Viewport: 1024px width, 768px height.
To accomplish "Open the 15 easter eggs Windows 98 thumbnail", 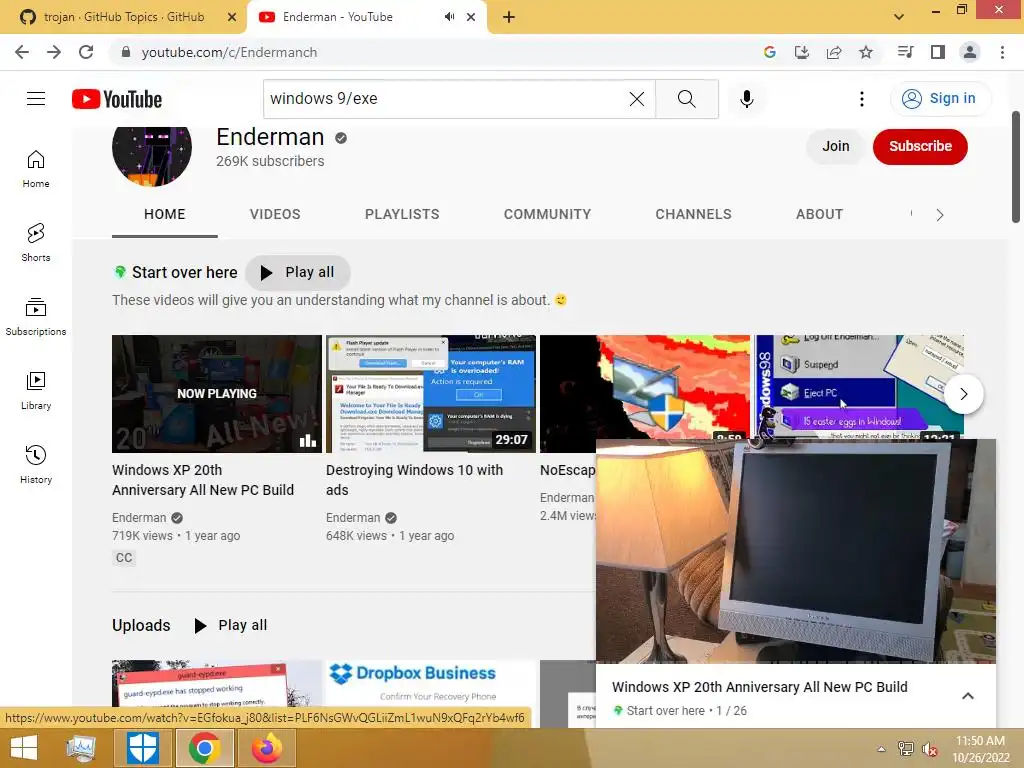I will [859, 387].
